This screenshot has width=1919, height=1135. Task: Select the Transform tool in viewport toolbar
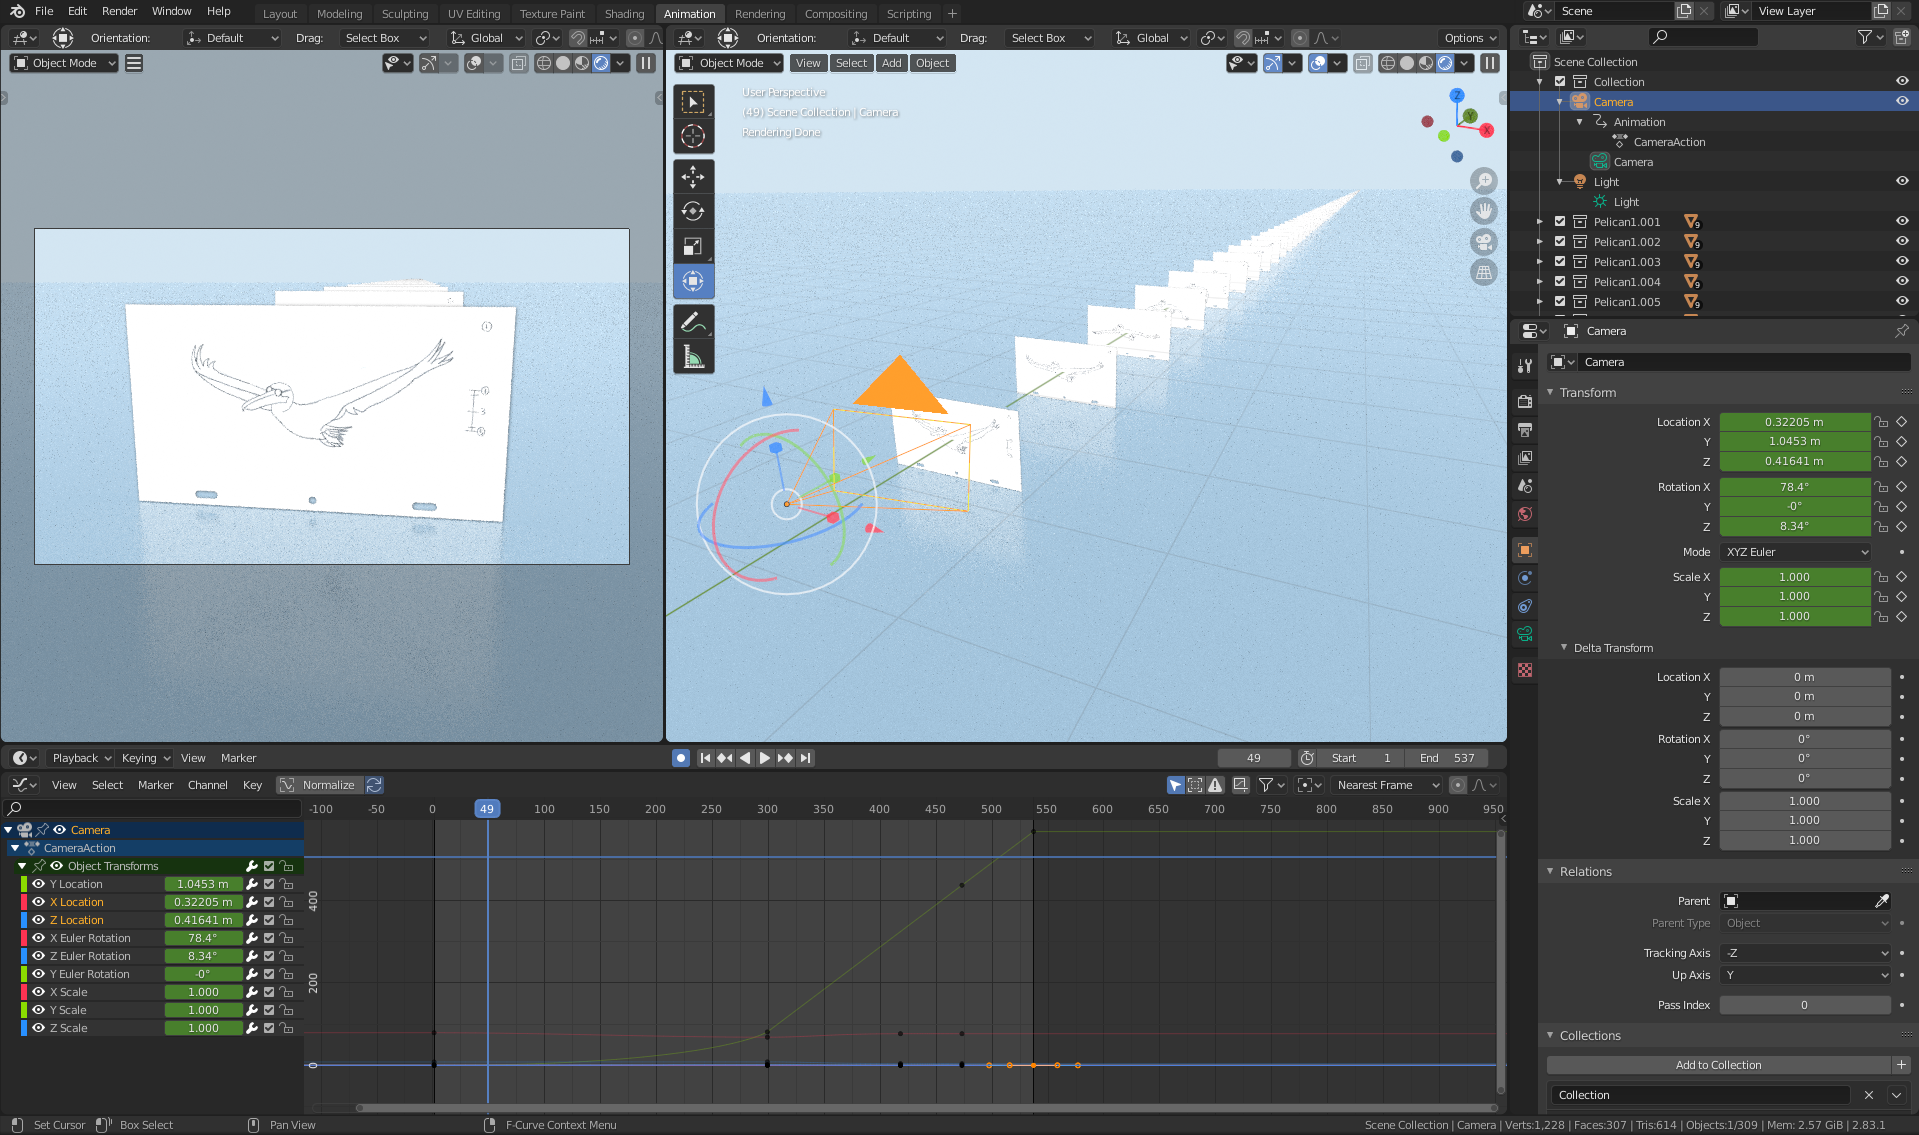pyautogui.click(x=693, y=281)
